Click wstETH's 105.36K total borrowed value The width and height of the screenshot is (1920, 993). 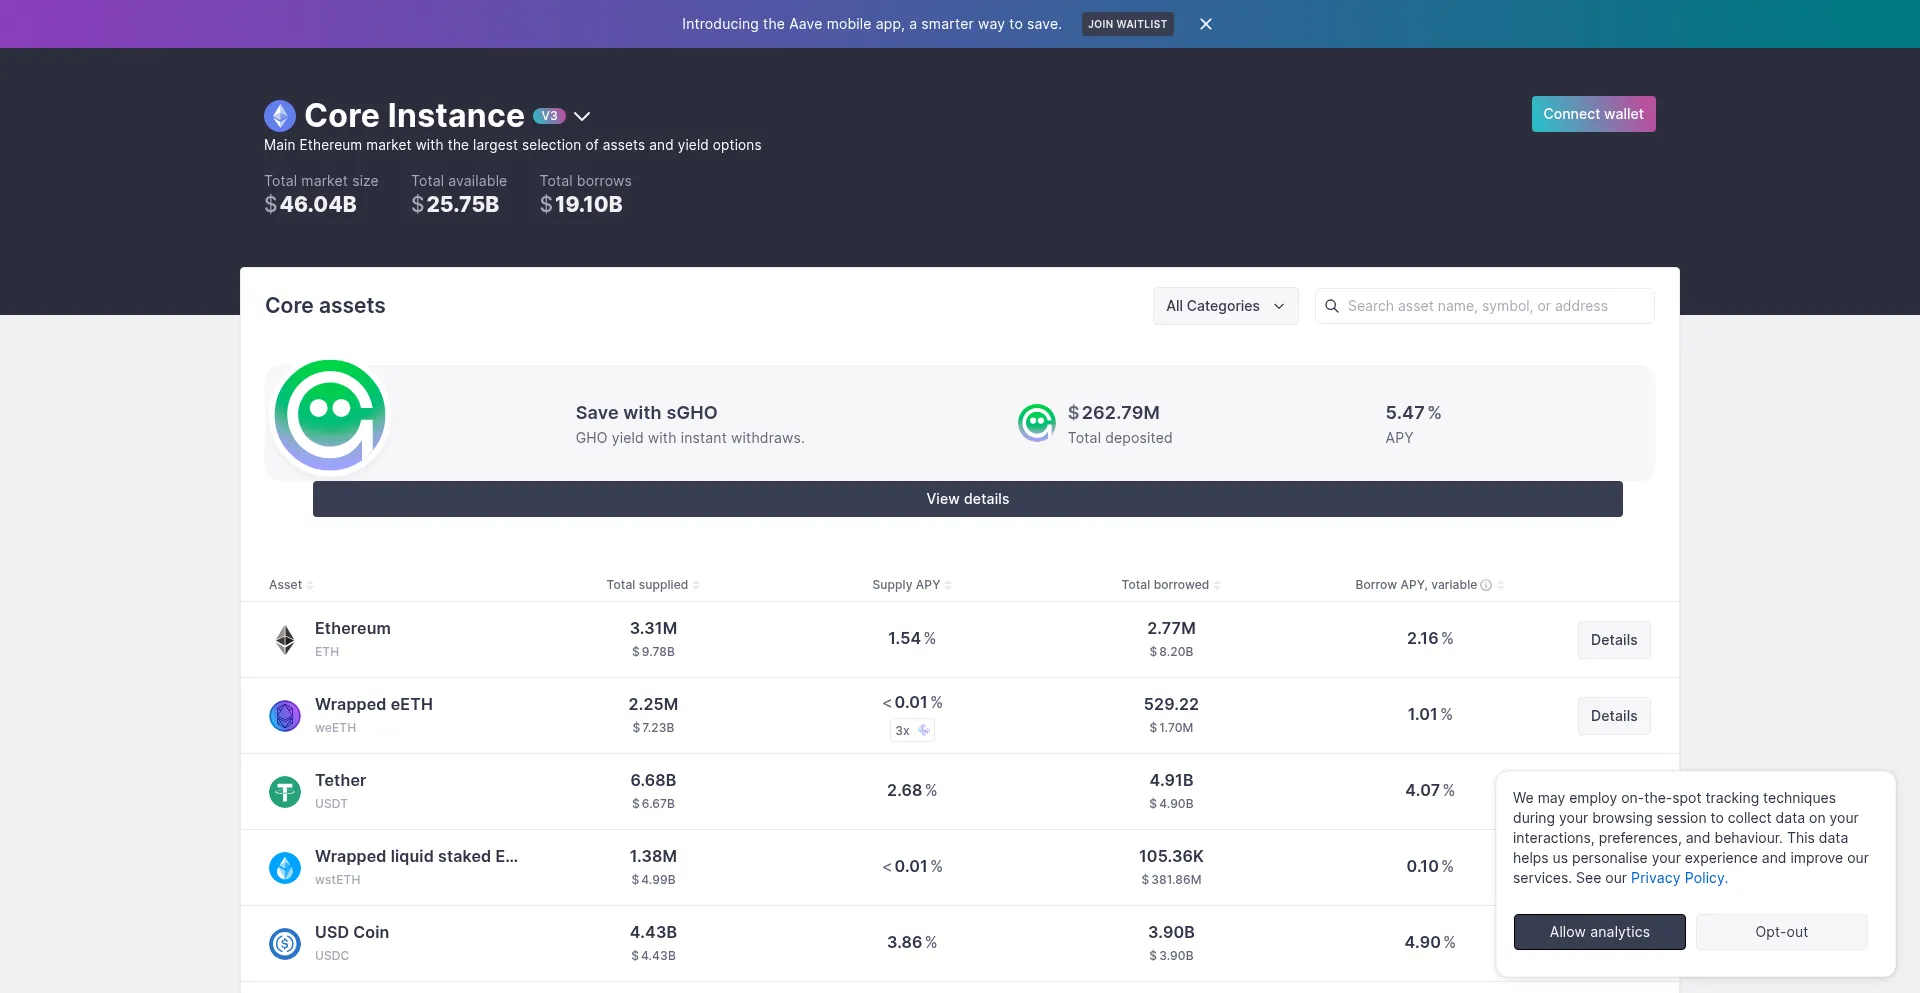(1171, 856)
